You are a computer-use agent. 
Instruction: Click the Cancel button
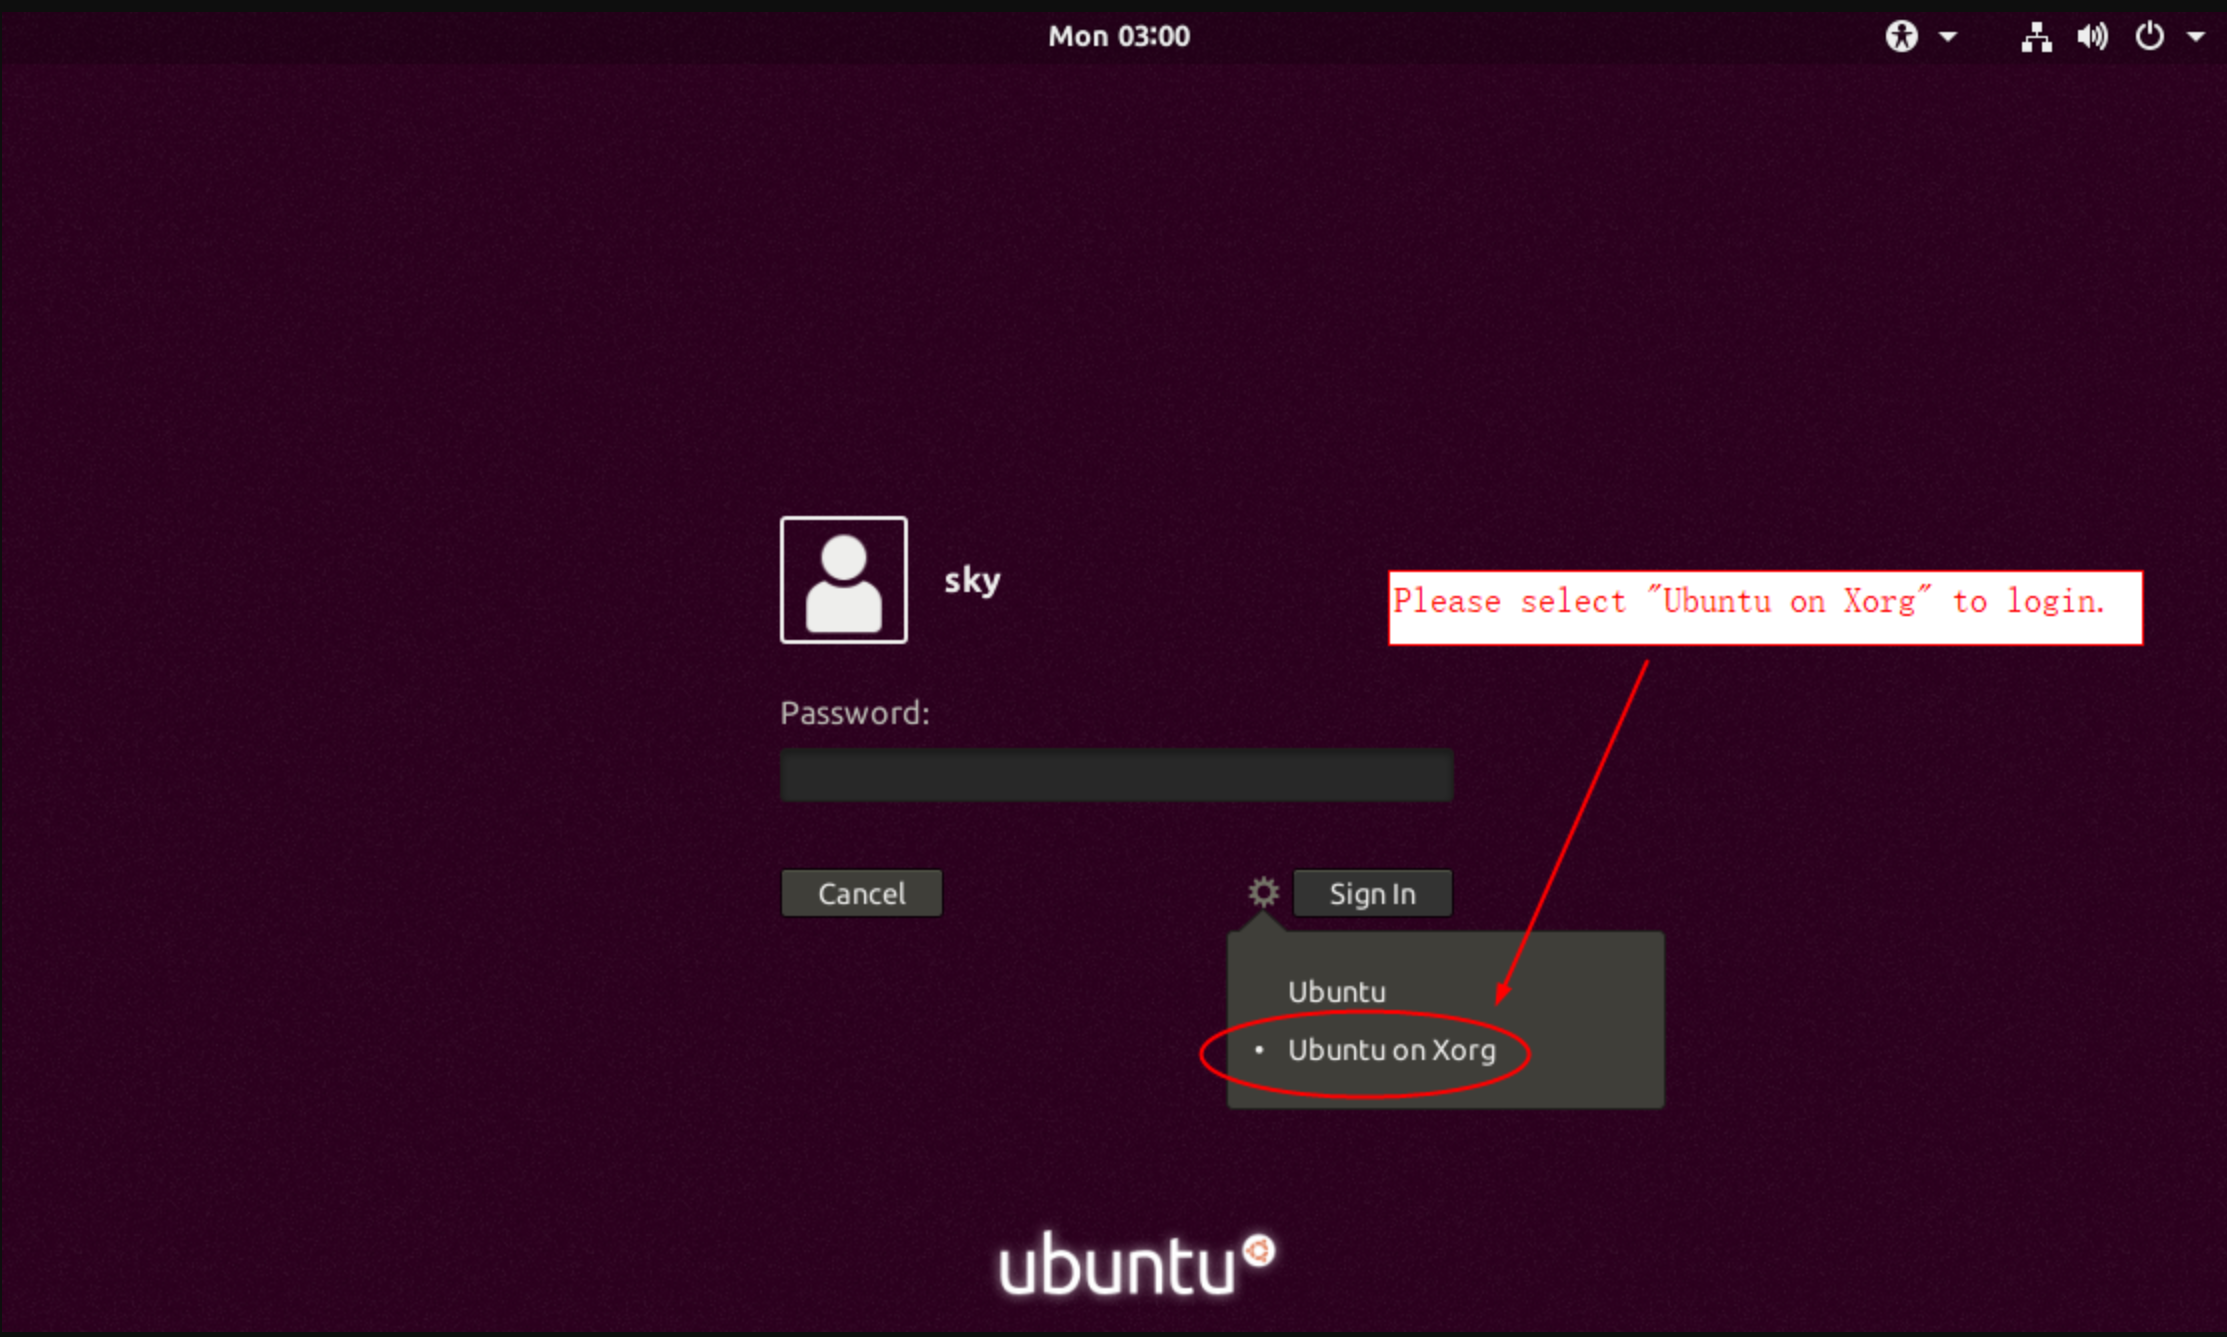coord(861,892)
